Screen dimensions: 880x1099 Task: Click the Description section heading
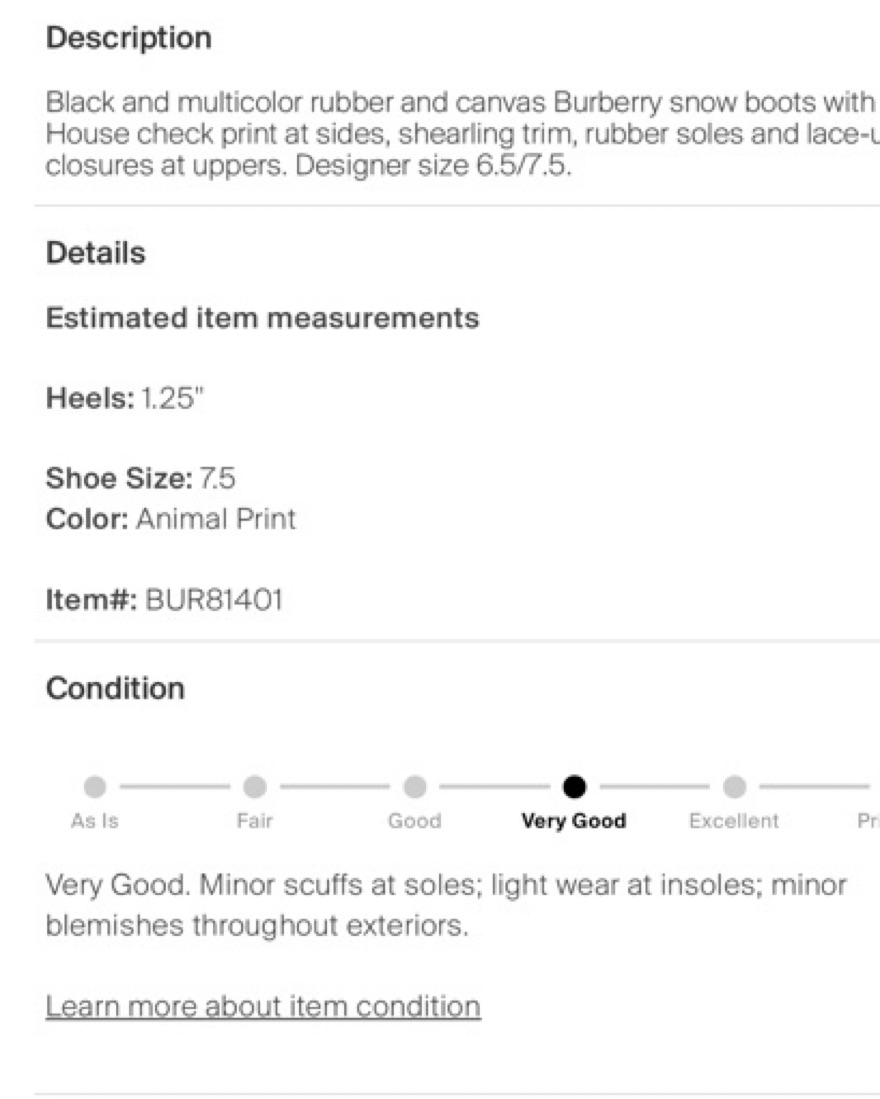click(129, 38)
